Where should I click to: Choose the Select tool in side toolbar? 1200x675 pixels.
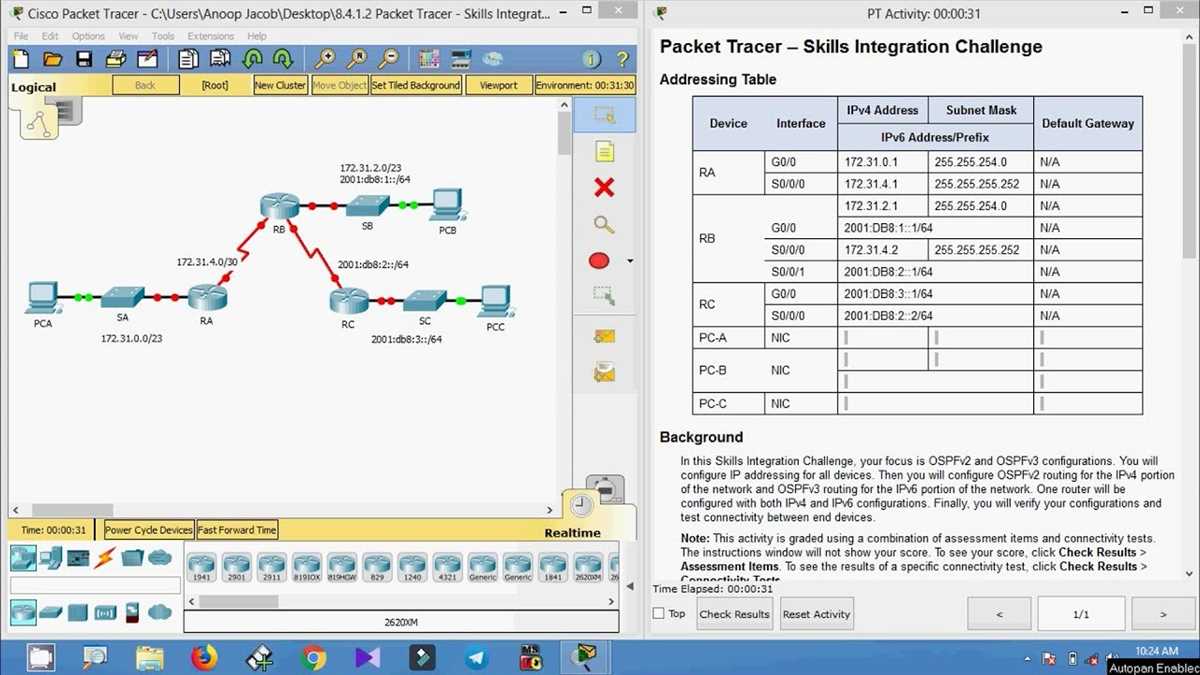[603, 115]
